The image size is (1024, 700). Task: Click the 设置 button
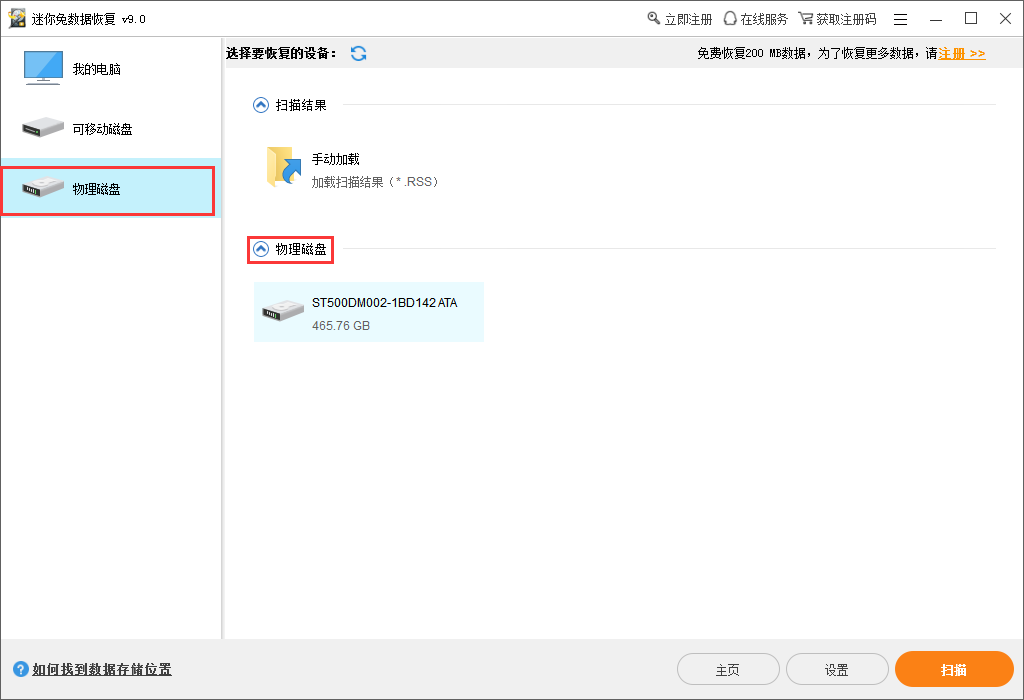click(x=837, y=670)
